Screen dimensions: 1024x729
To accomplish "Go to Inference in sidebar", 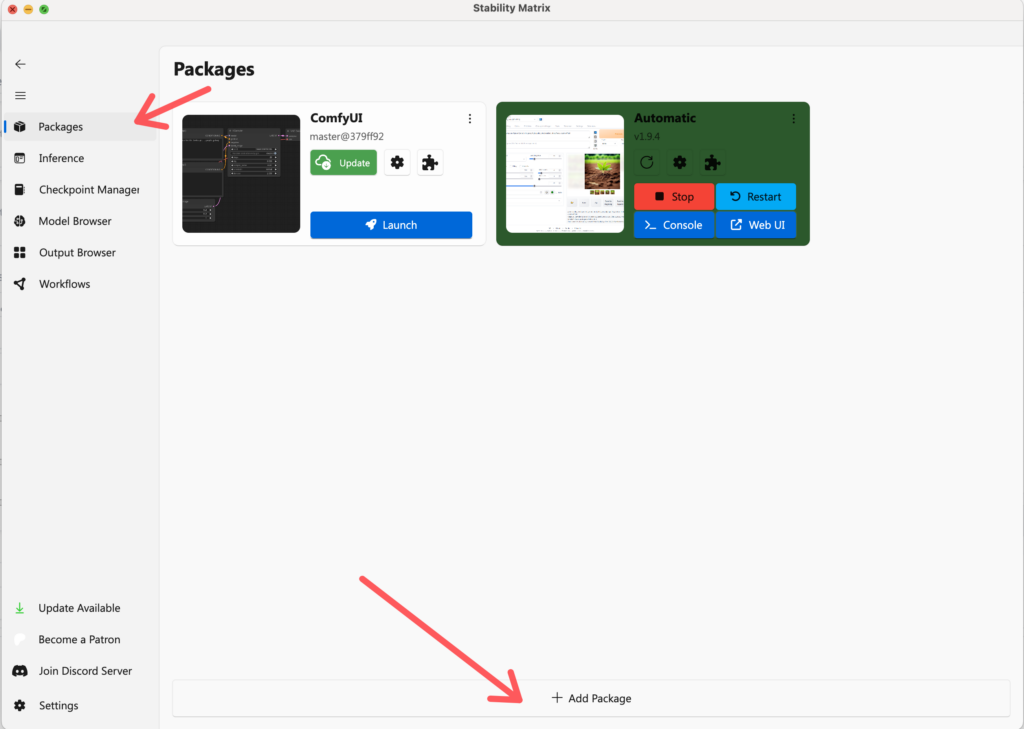I will [61, 158].
